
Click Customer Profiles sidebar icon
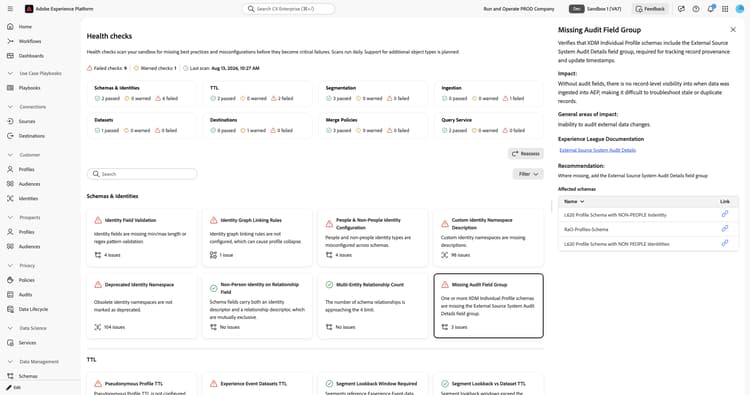point(10,169)
